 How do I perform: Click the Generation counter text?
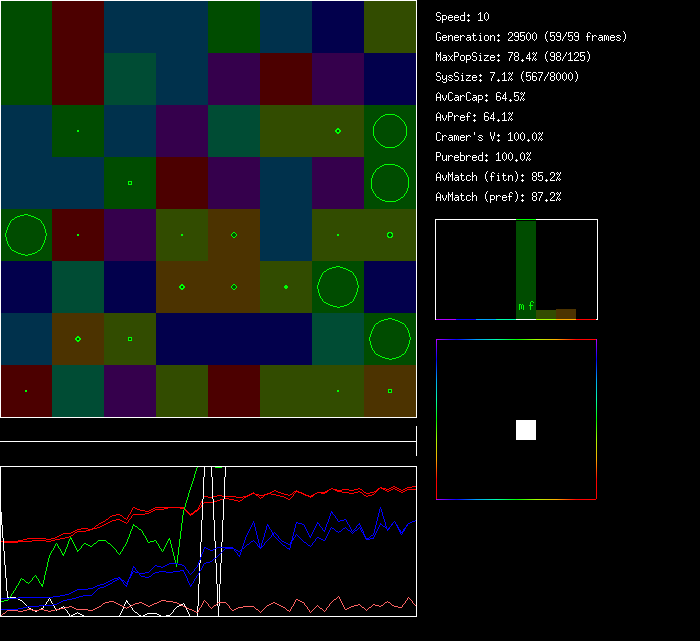click(x=531, y=37)
